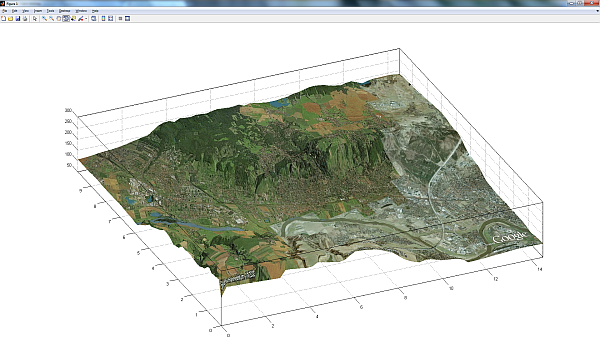Click the Hide Plot Tools icon
Image resolution: width=600 pixels, height=363 pixels.
pos(120,18)
